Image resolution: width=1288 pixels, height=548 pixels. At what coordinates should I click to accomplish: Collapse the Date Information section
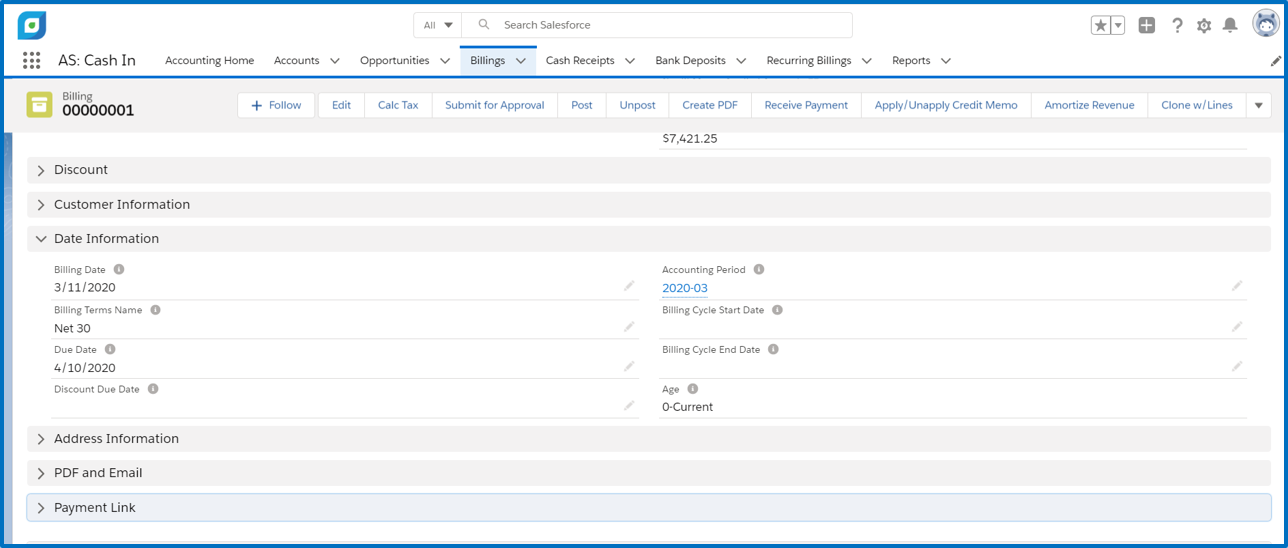pos(648,239)
